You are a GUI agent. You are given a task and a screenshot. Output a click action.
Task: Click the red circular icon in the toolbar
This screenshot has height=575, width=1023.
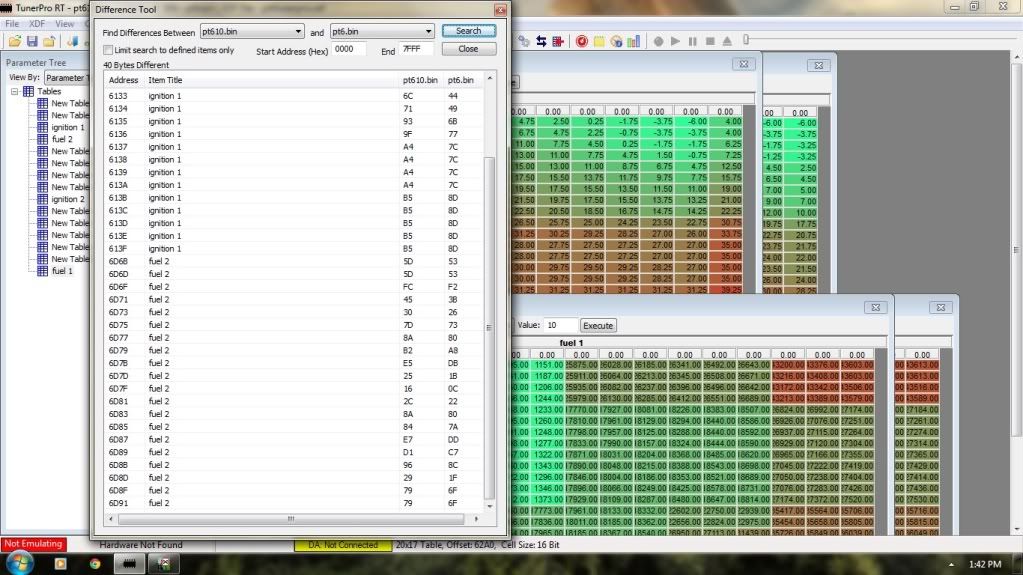(x=581, y=41)
